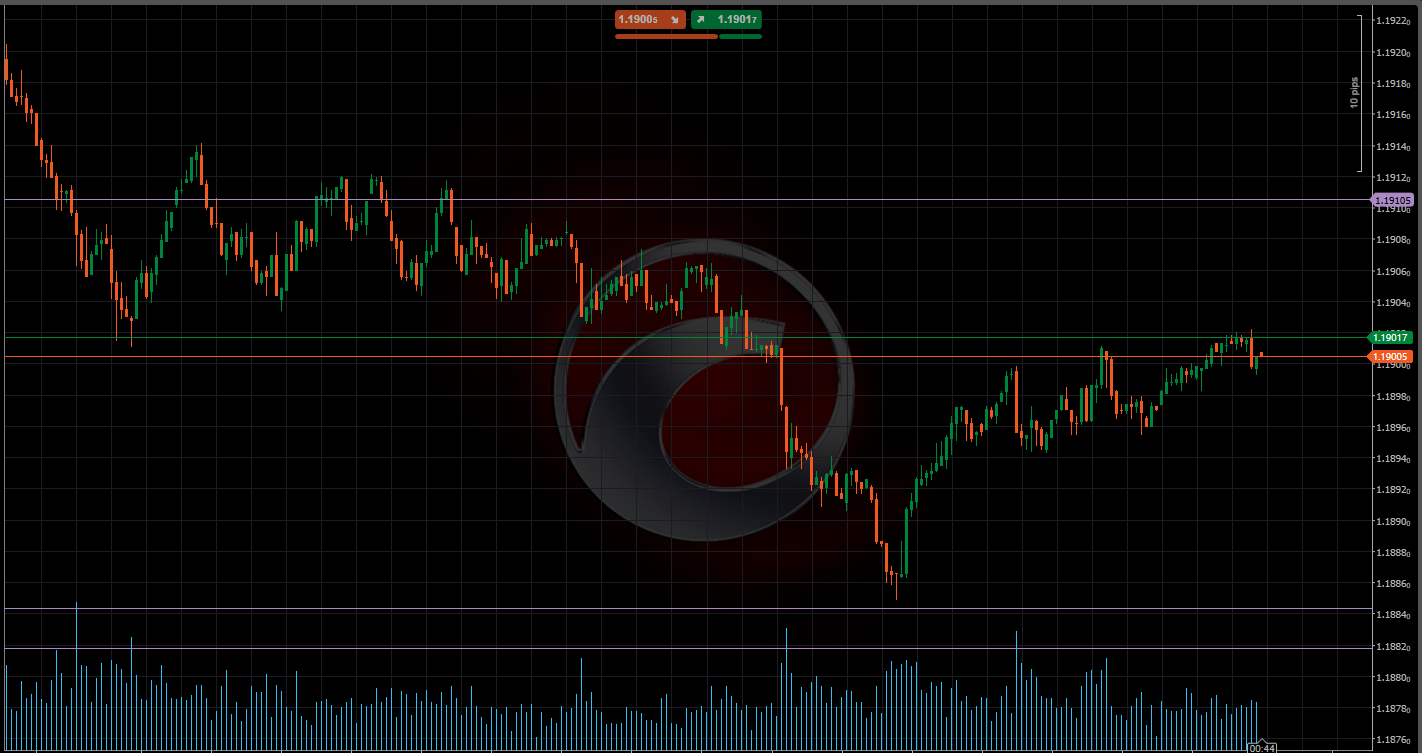This screenshot has height=753, width=1422.
Task: Select the orange 1.19005 bid price label
Action: (x=1391, y=356)
